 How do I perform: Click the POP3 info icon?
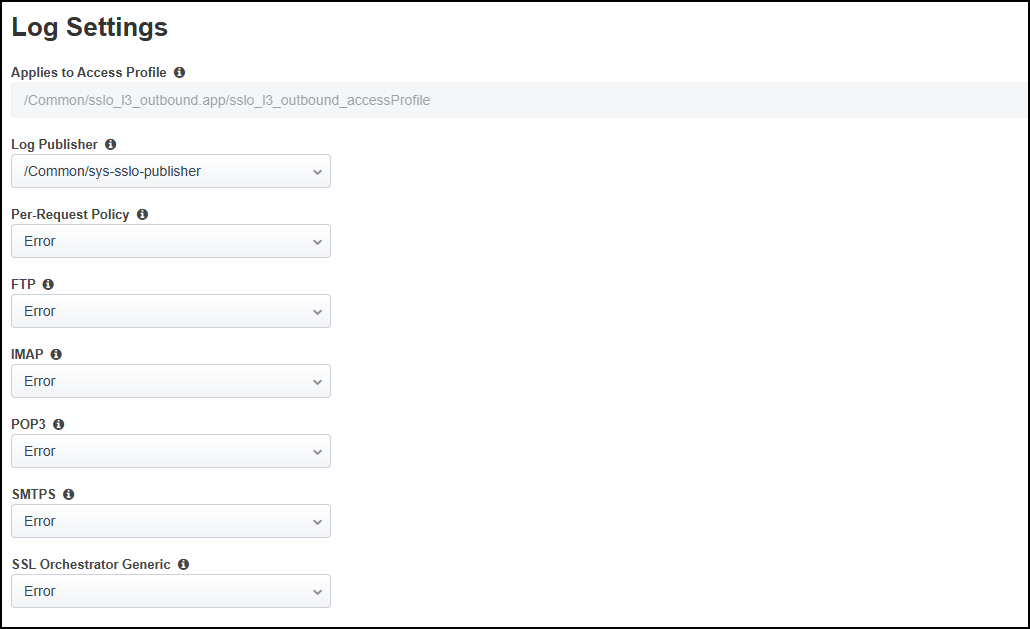[x=58, y=425]
